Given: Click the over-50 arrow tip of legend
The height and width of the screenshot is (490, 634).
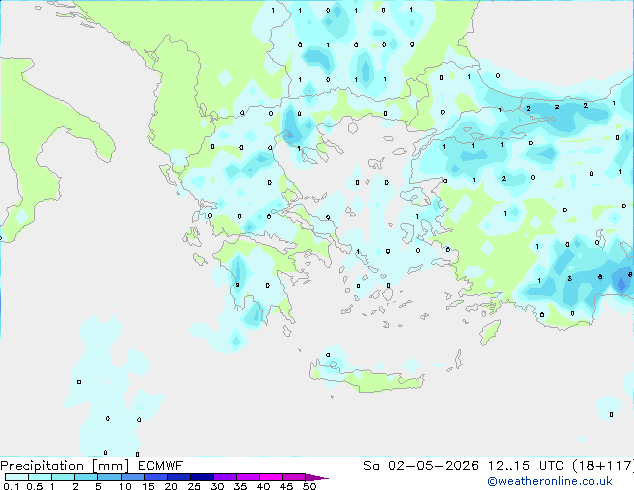Looking at the screenshot, I should point(317,477).
